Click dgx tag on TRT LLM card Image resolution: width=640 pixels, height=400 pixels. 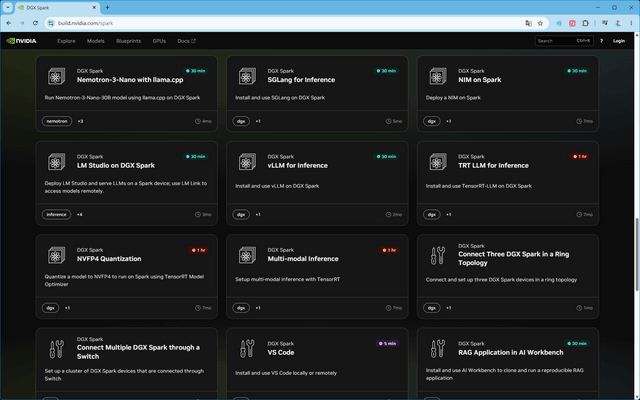point(431,214)
